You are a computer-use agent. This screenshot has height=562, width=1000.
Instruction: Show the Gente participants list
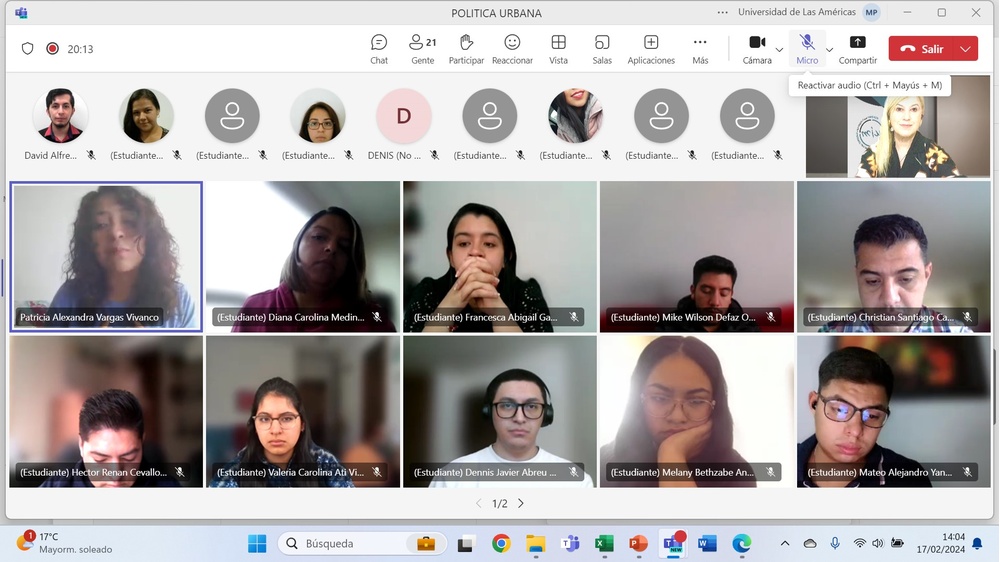point(422,48)
